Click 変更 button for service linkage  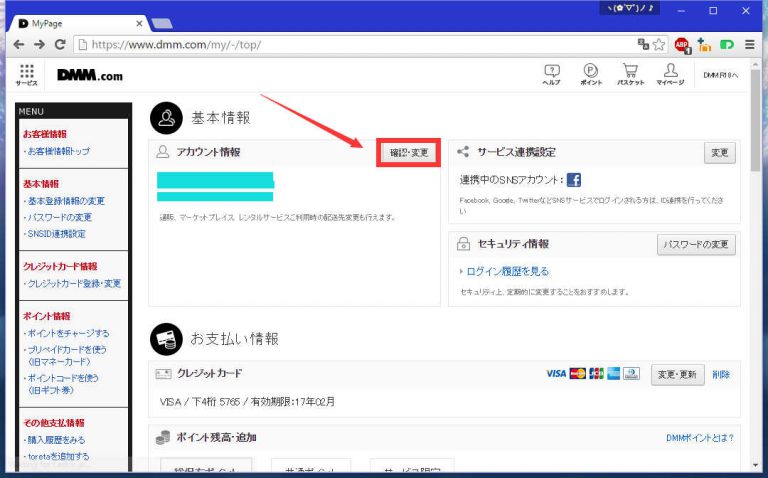[x=720, y=153]
